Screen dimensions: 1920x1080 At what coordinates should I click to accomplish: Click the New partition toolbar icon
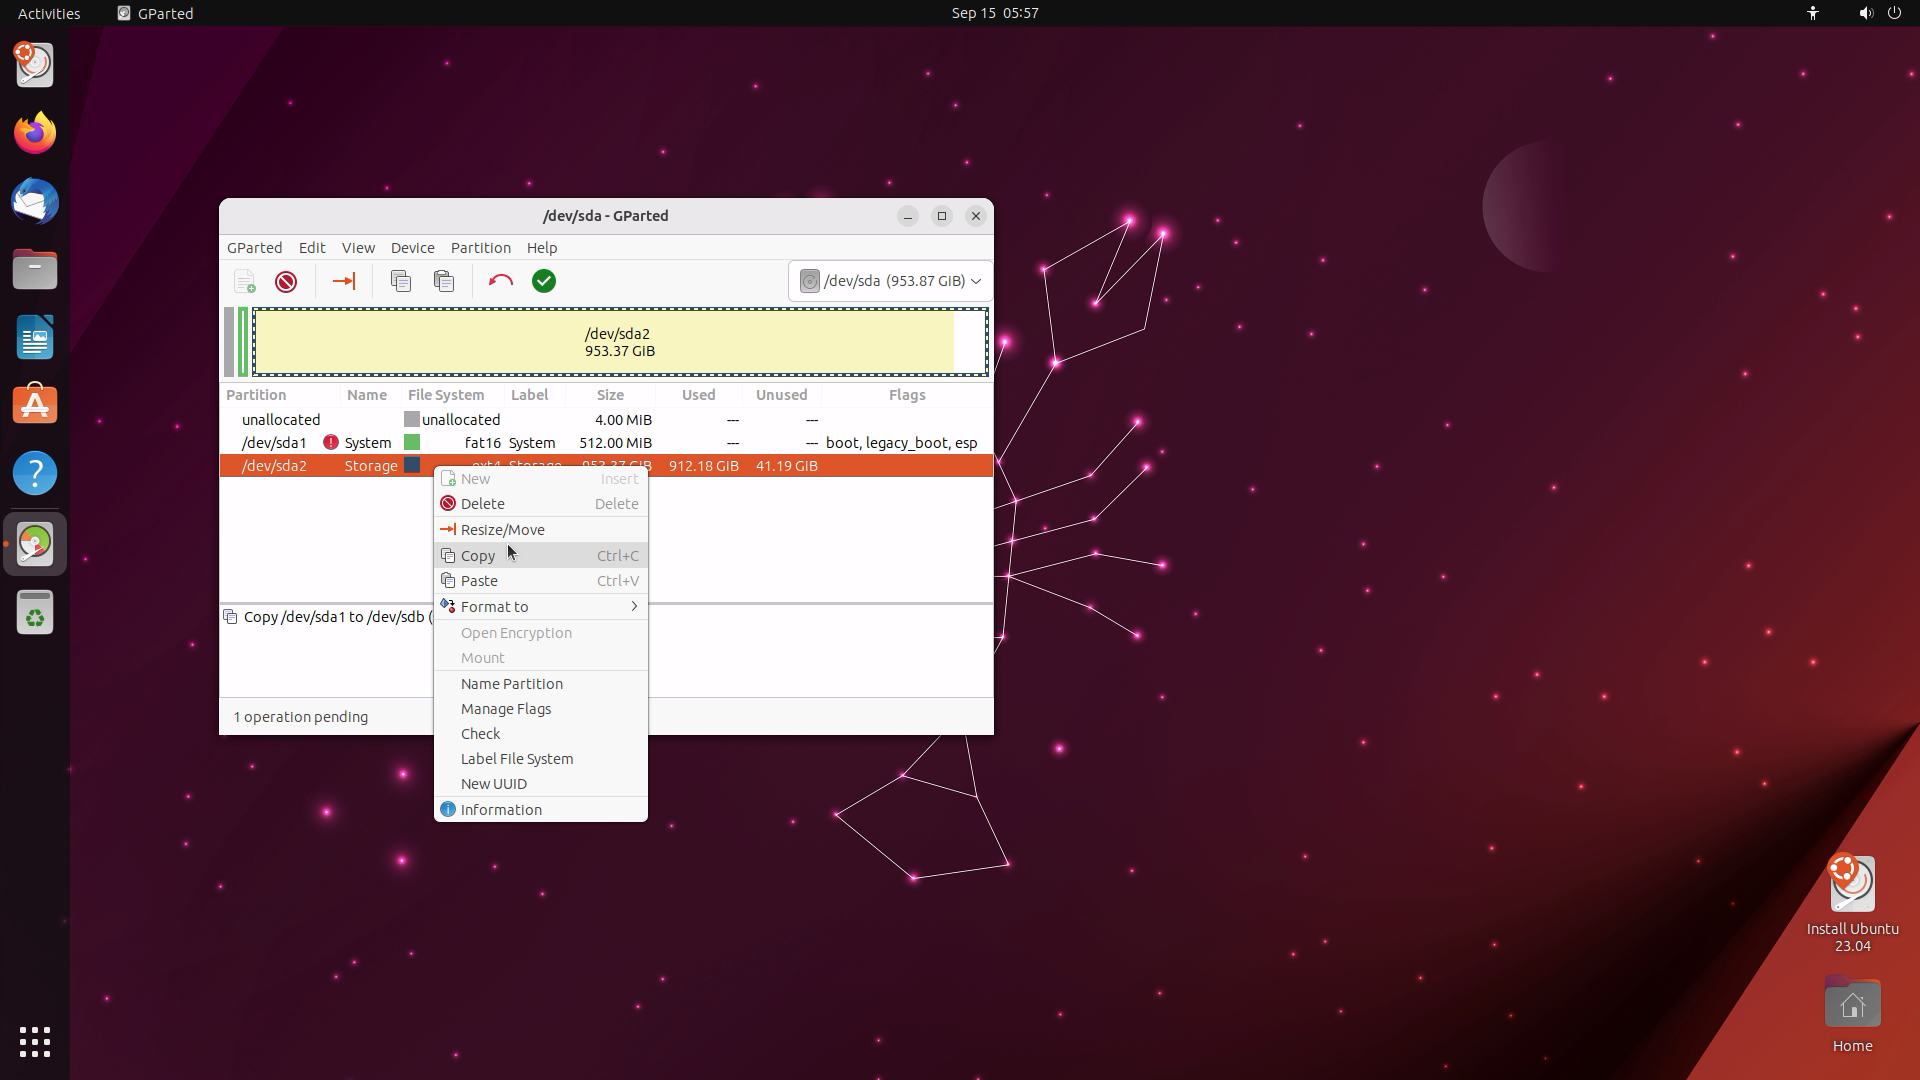(x=245, y=281)
